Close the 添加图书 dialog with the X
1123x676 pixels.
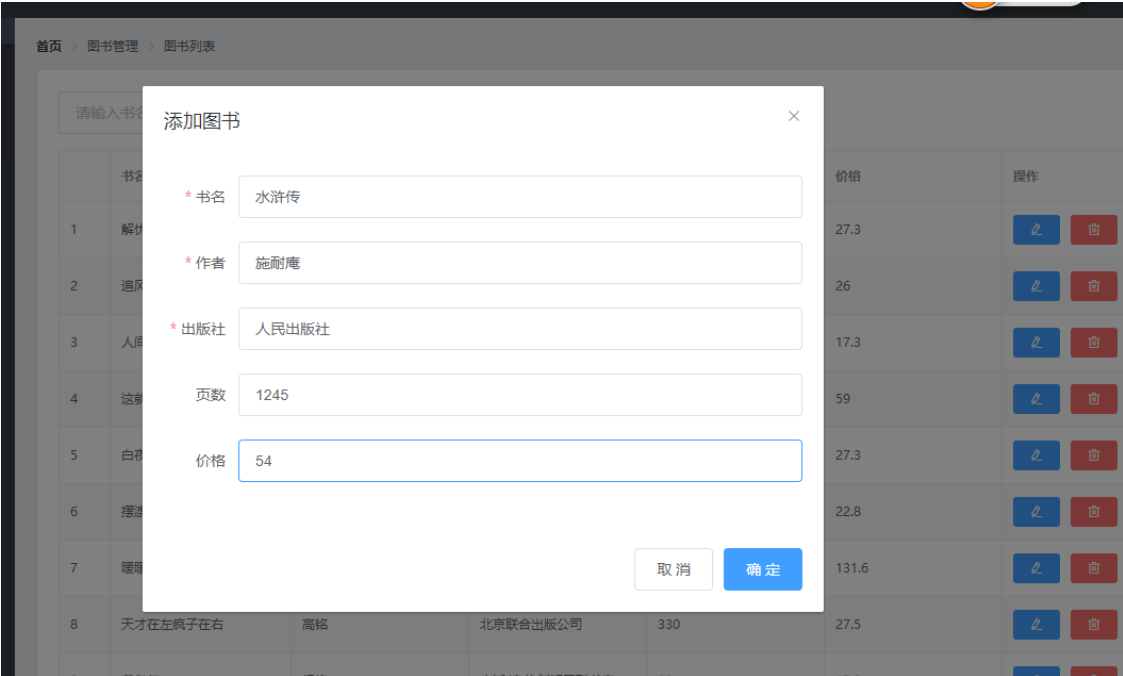pos(793,116)
